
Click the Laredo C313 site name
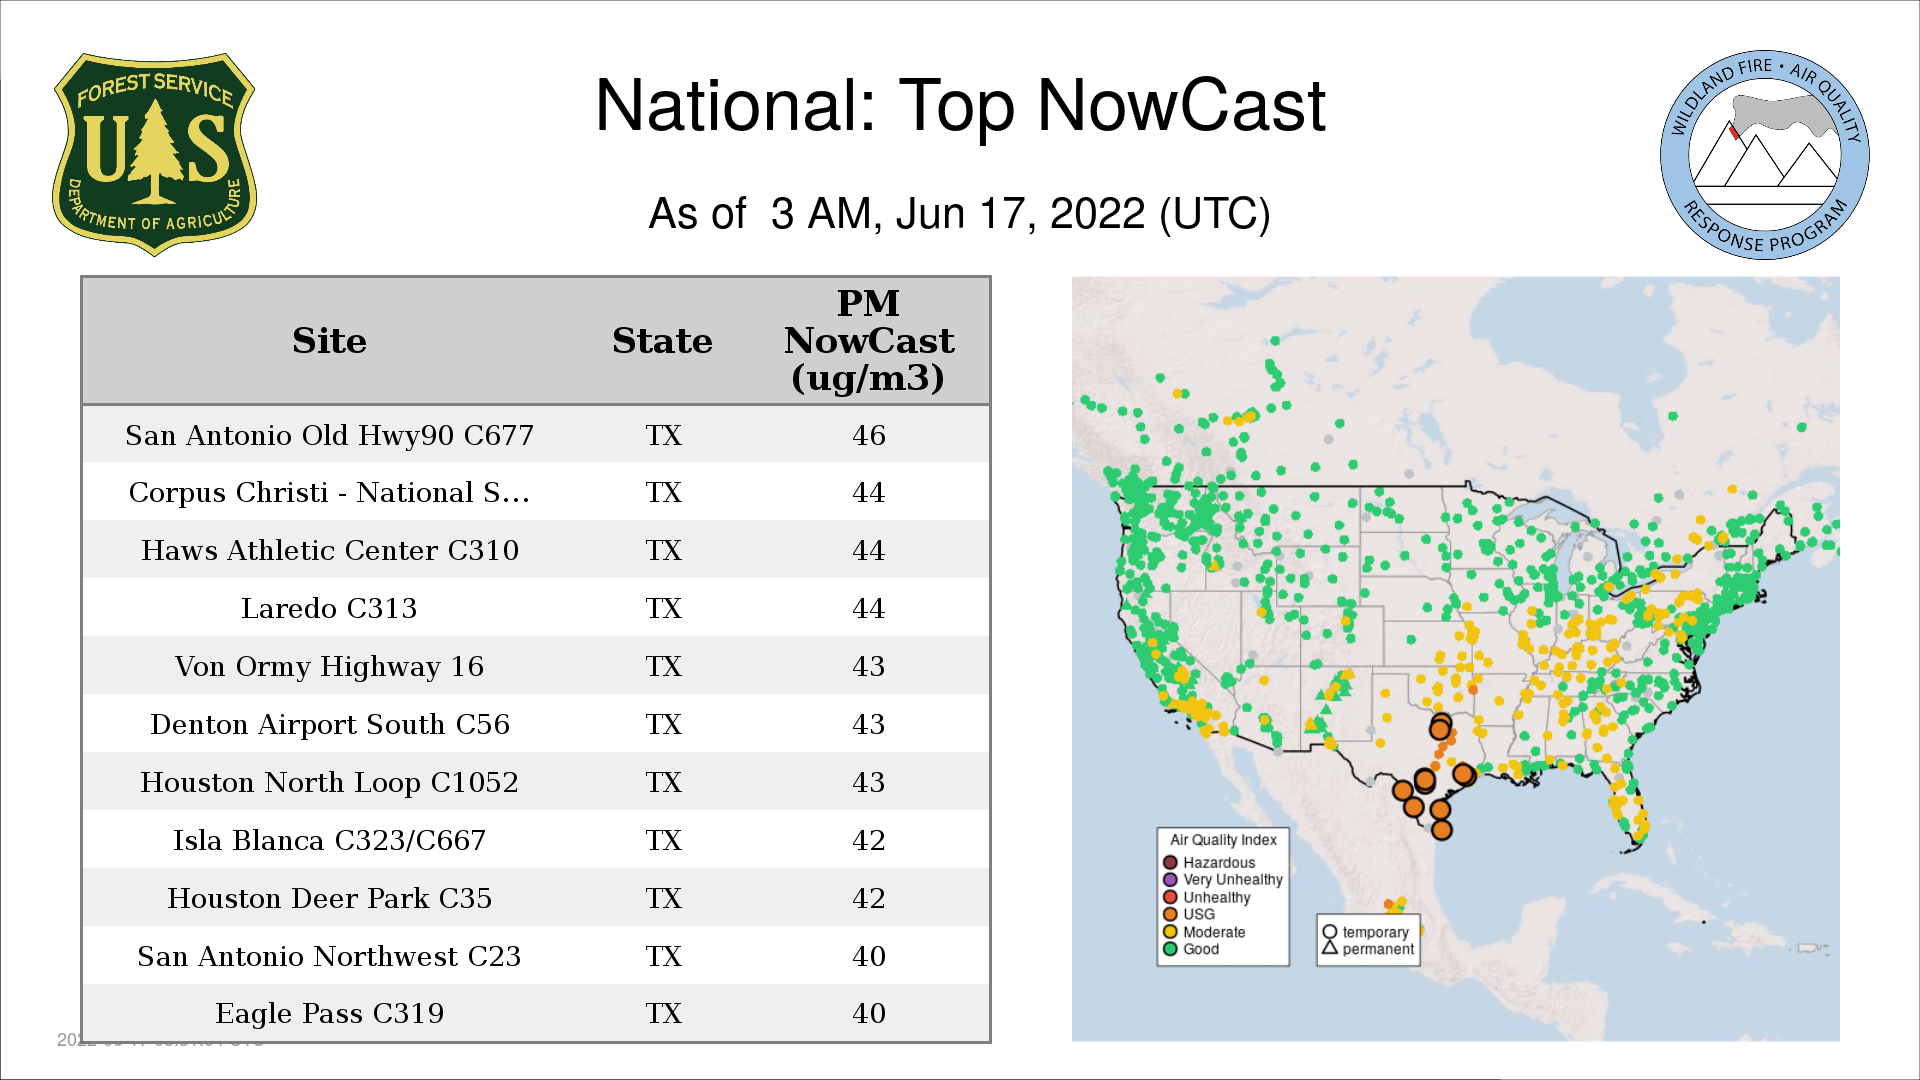[329, 608]
